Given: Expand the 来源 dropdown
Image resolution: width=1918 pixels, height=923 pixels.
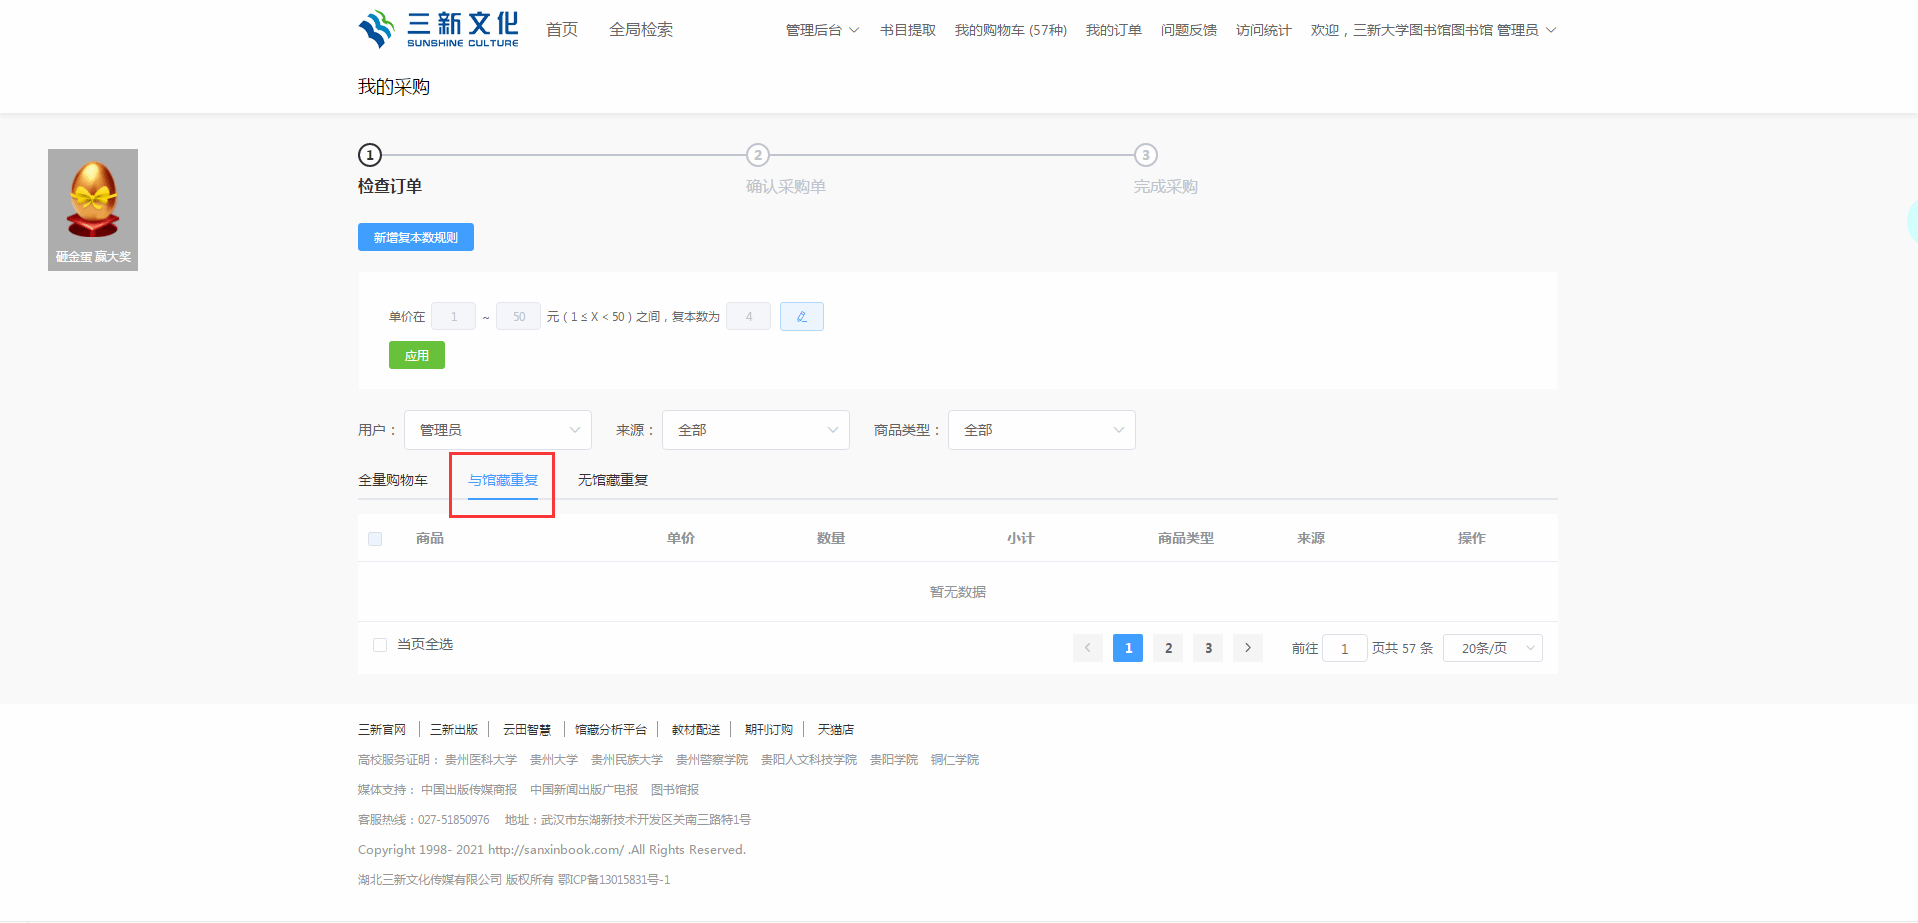Looking at the screenshot, I should [756, 430].
